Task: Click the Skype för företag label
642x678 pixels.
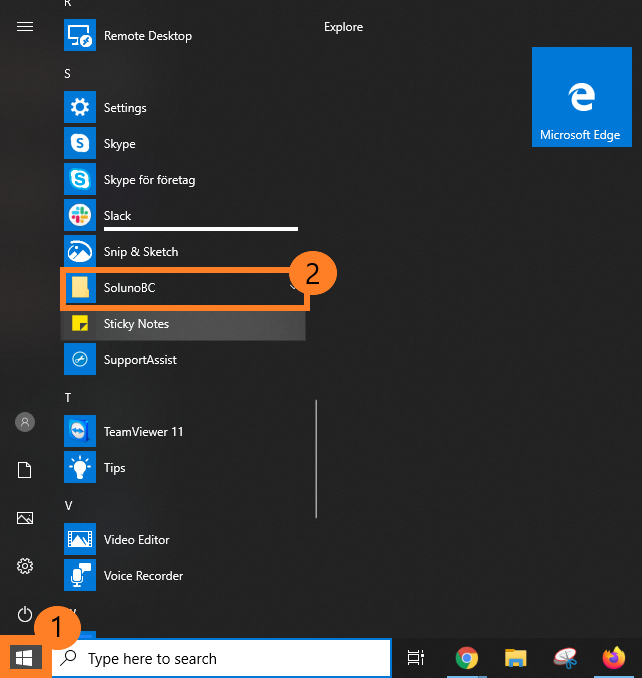Action: tap(149, 180)
